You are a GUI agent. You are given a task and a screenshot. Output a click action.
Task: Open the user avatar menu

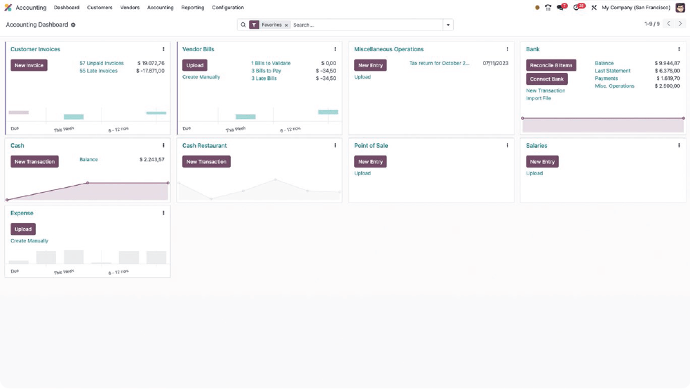(x=680, y=7)
